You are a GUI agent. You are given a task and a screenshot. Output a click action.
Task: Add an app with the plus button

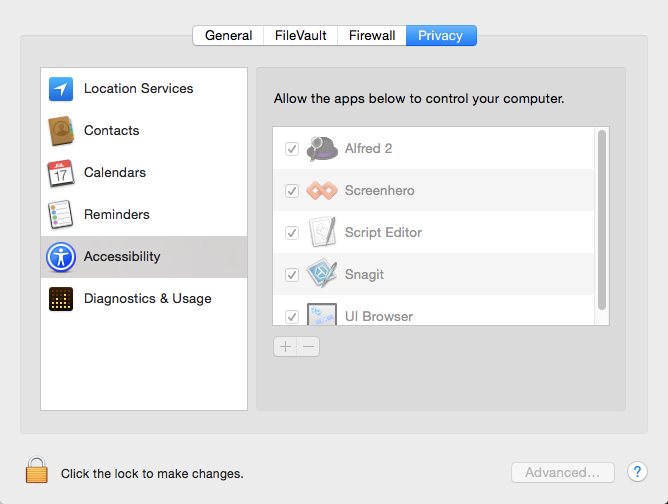point(285,347)
